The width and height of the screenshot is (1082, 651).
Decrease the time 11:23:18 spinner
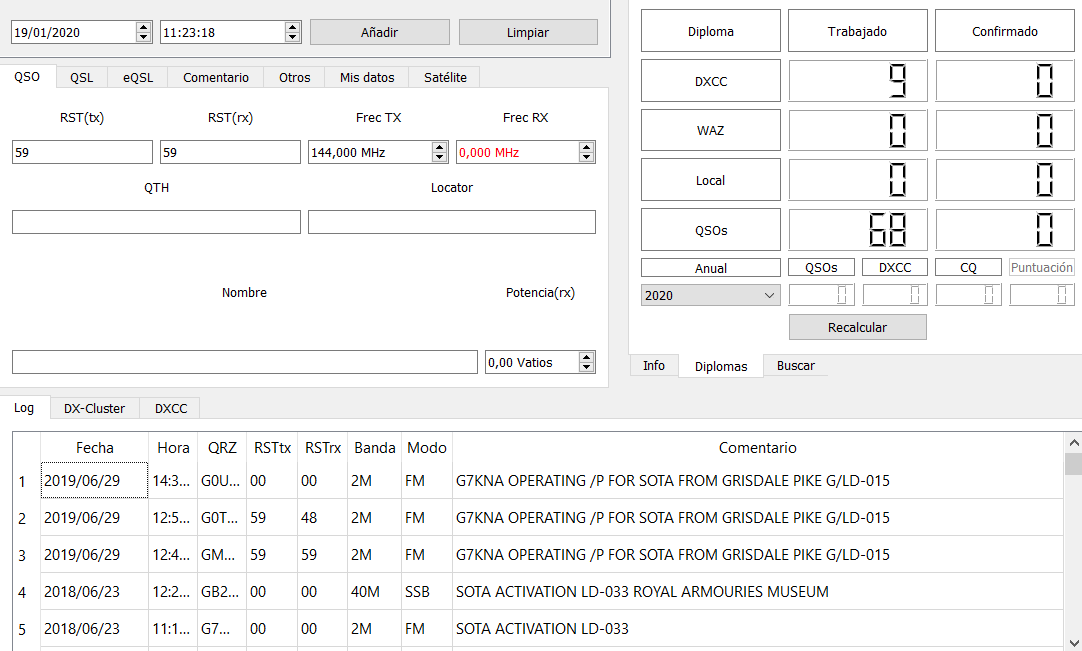293,37
